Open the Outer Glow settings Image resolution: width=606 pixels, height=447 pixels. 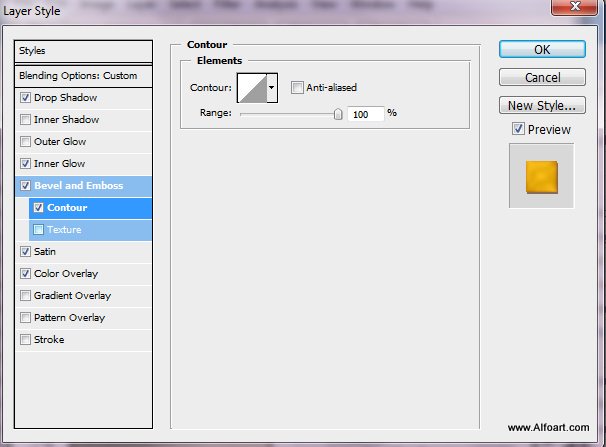click(60, 142)
